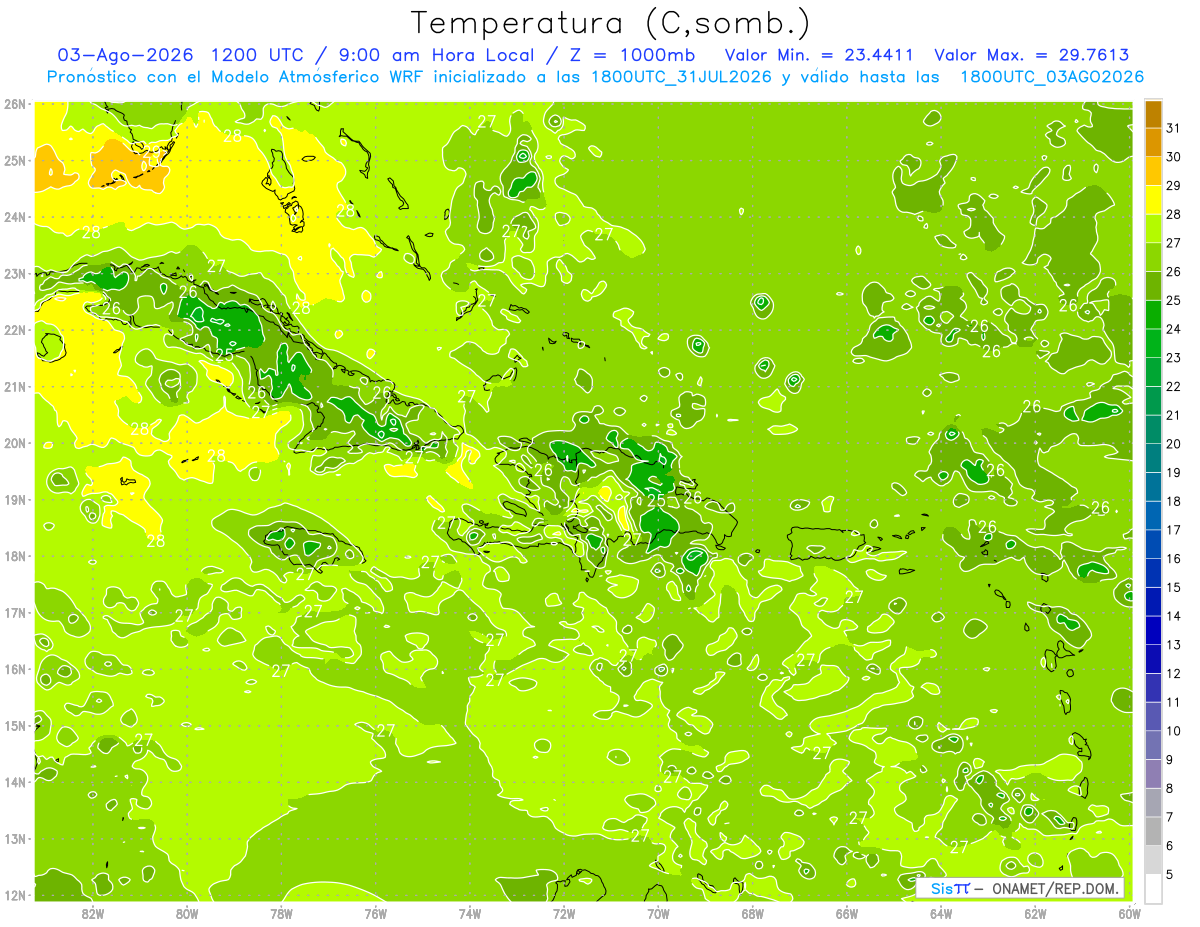This screenshot has width=1200, height=927.
Task: Click the "Valor Max. = 29.7613" text
Action: click(x=1032, y=55)
